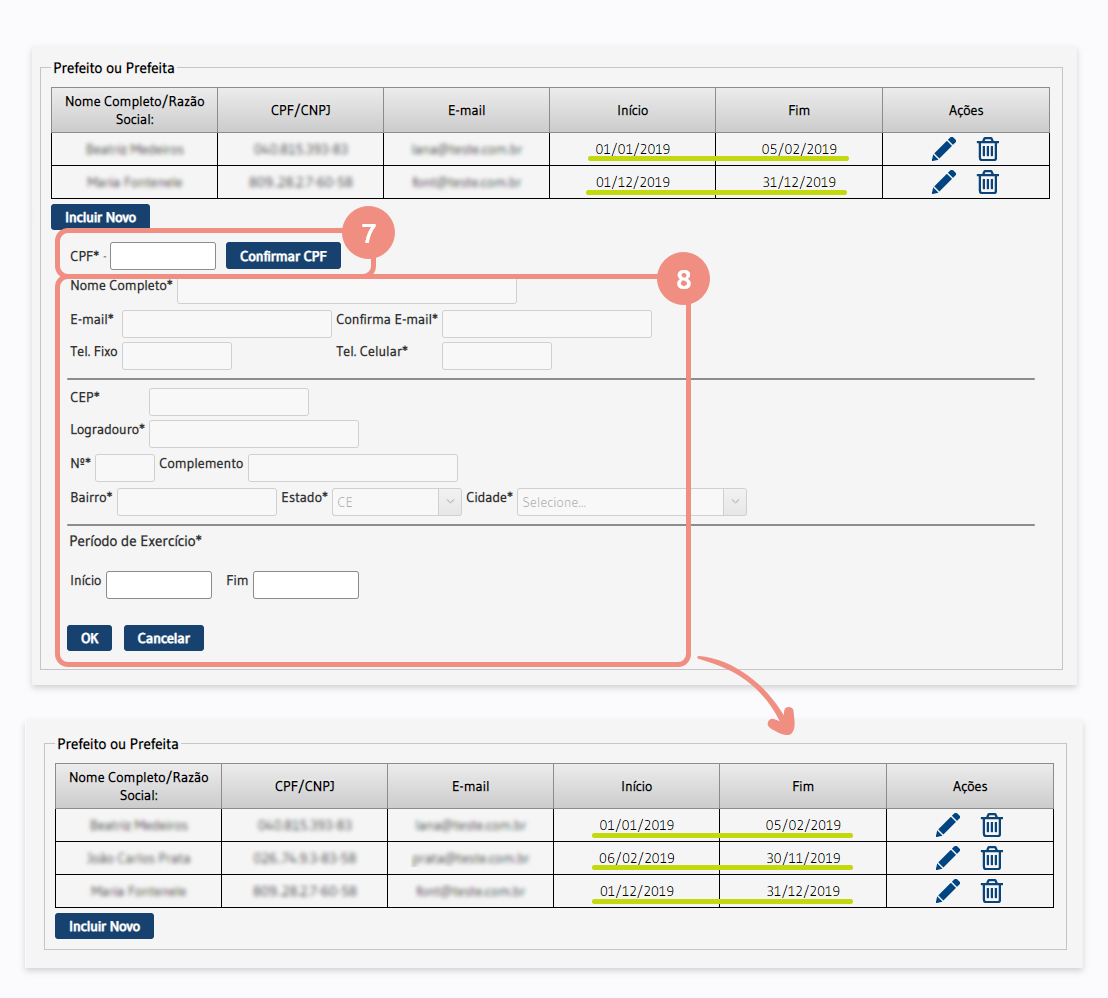Image resolution: width=1108 pixels, height=998 pixels.
Task: Delete the 01/01/2019 row in lower table
Action: pyautogui.click(x=991, y=826)
